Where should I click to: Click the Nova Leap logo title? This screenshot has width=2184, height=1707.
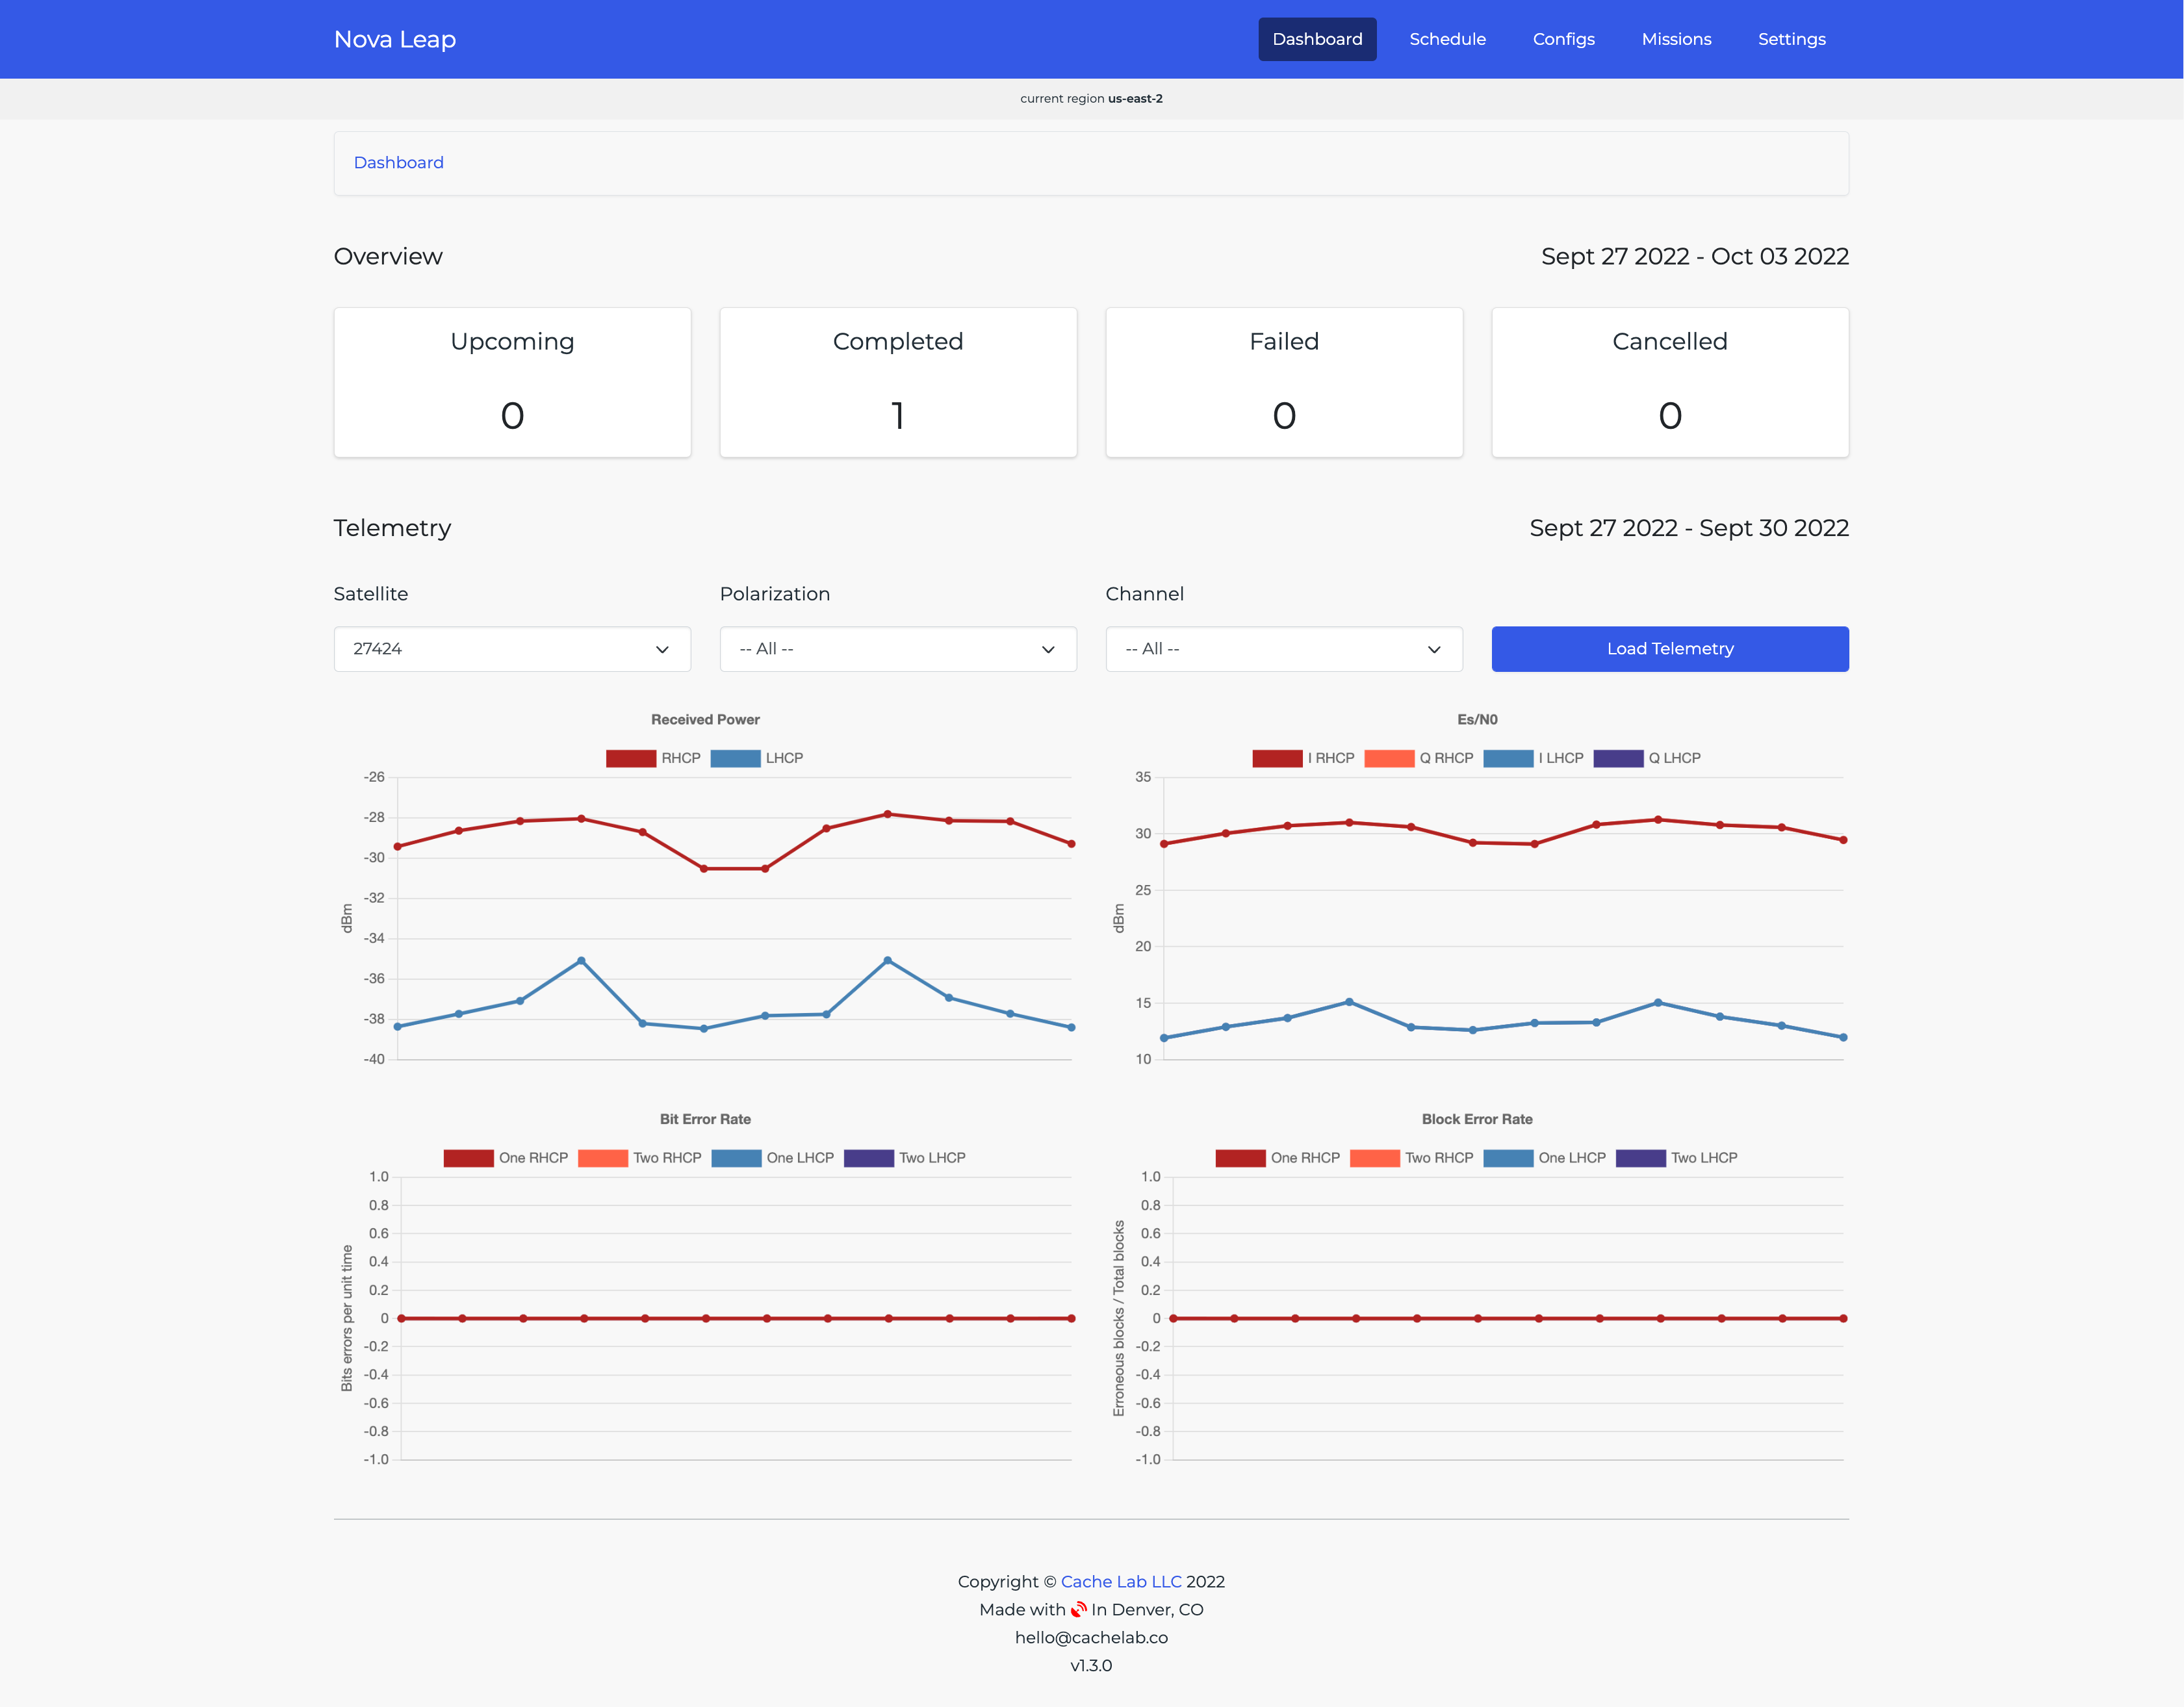point(395,39)
